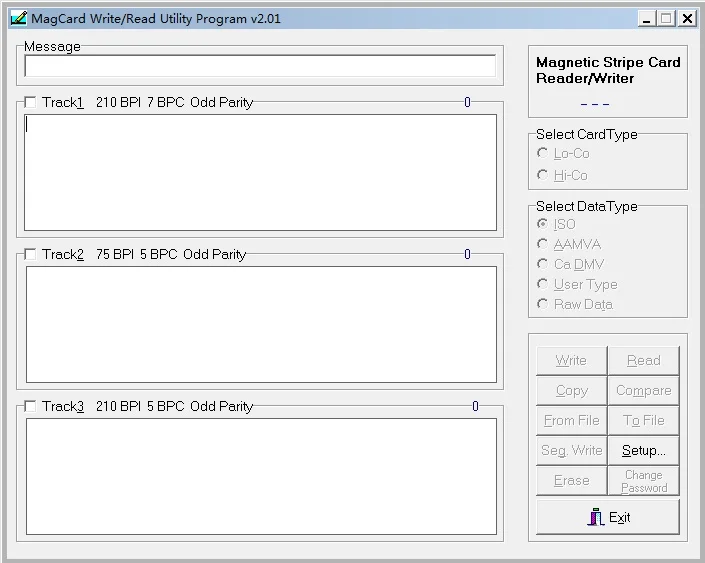Click the MagCard app icon in title bar
This screenshot has height=563, width=705.
coord(17,17)
